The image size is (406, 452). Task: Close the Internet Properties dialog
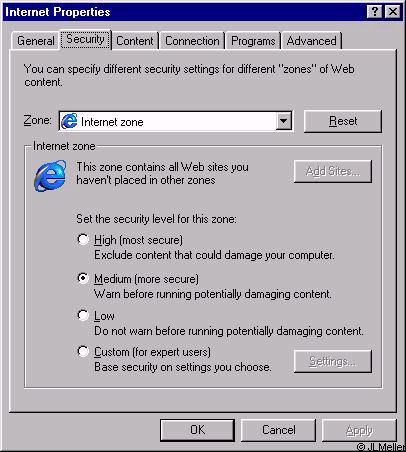point(393,12)
